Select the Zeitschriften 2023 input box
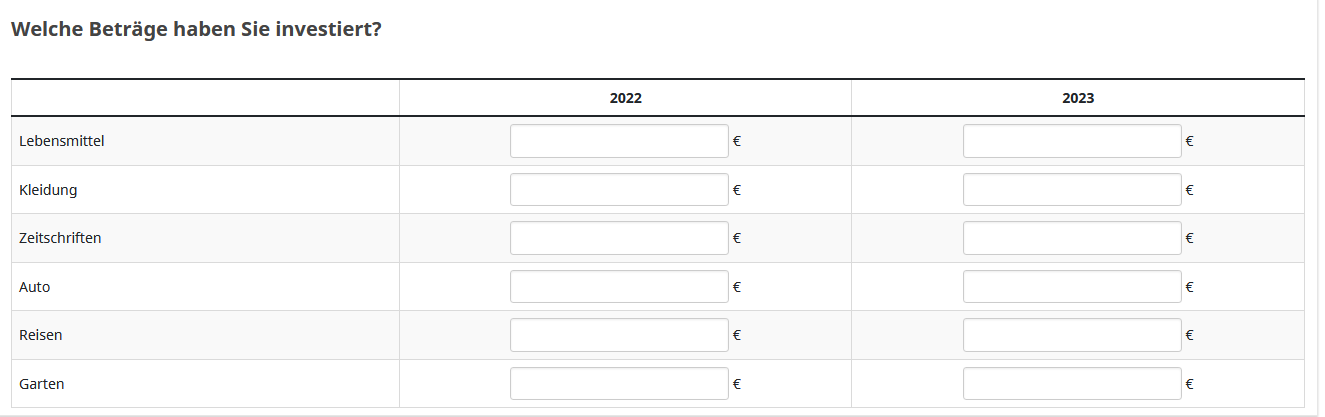1325x417 pixels. (x=1072, y=238)
